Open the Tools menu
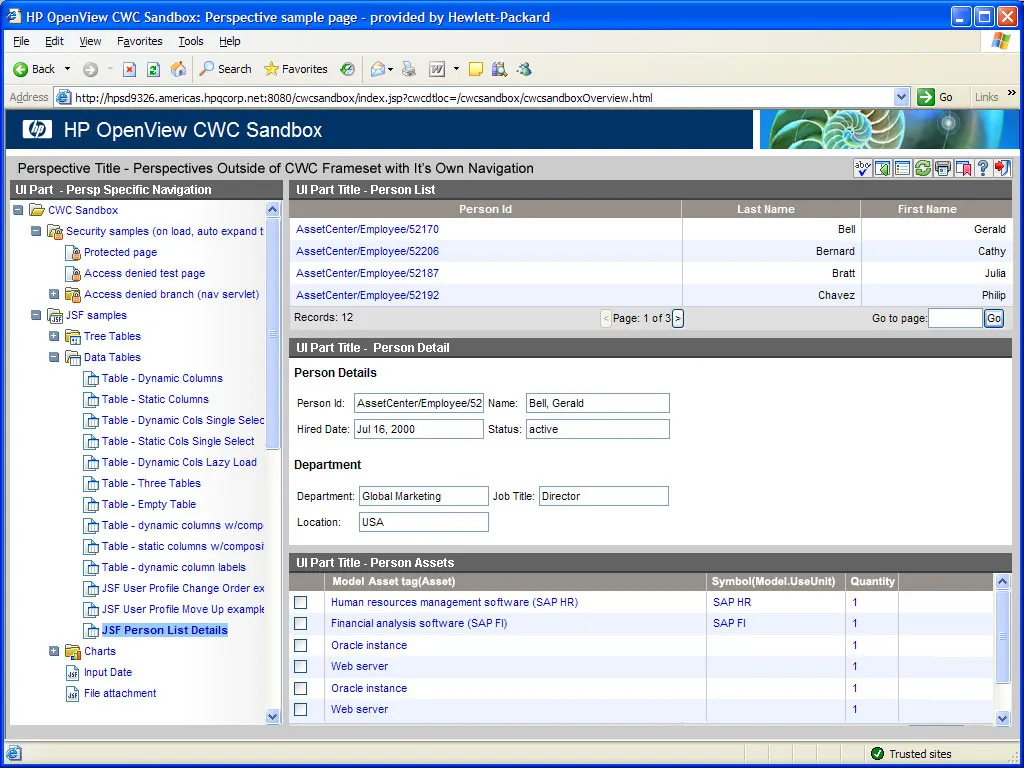This screenshot has width=1024, height=768. (191, 41)
